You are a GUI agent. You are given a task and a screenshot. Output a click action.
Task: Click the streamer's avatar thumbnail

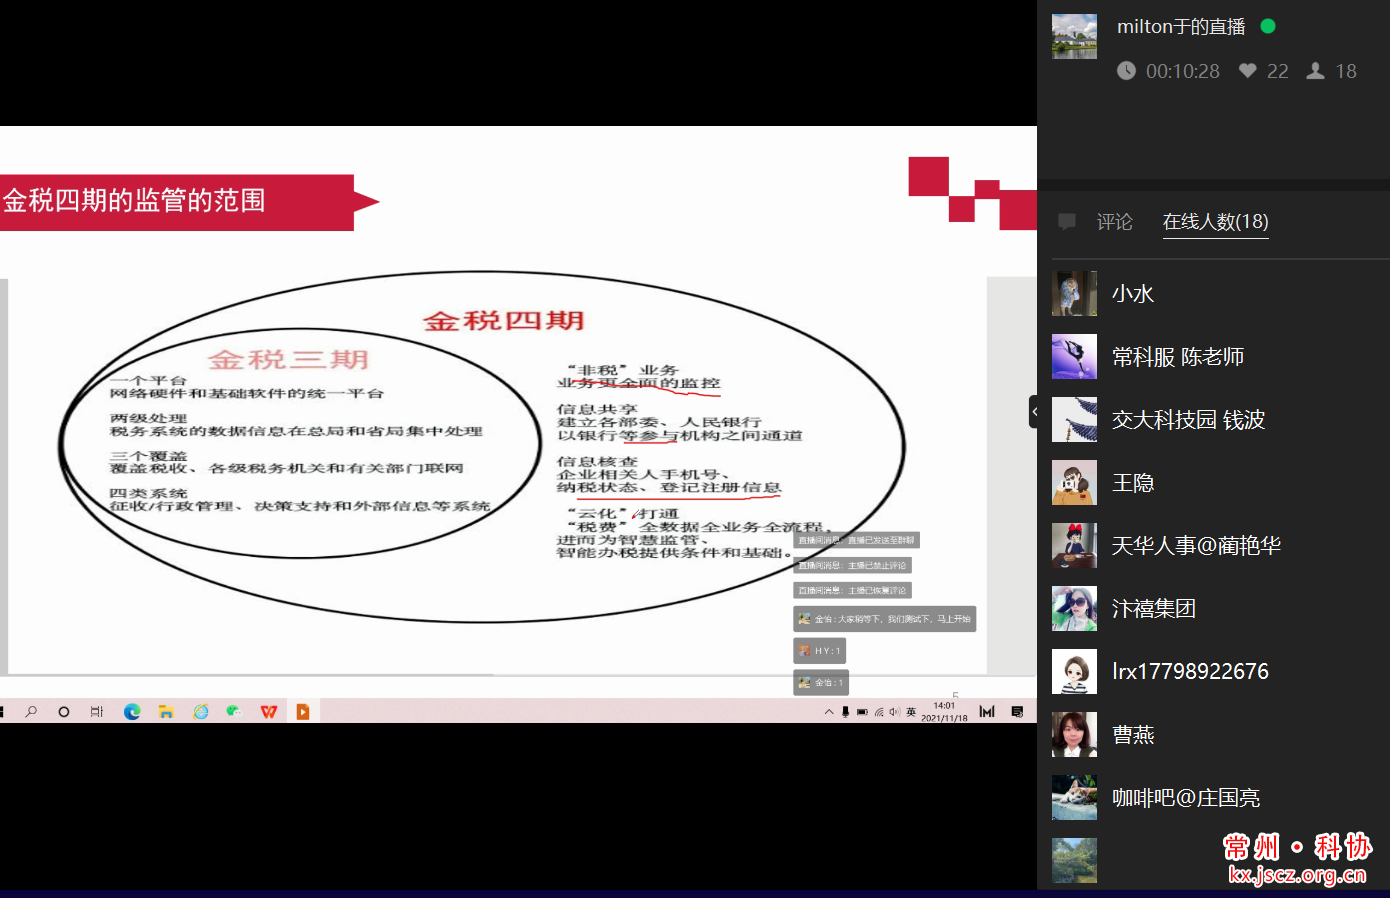pos(1074,37)
